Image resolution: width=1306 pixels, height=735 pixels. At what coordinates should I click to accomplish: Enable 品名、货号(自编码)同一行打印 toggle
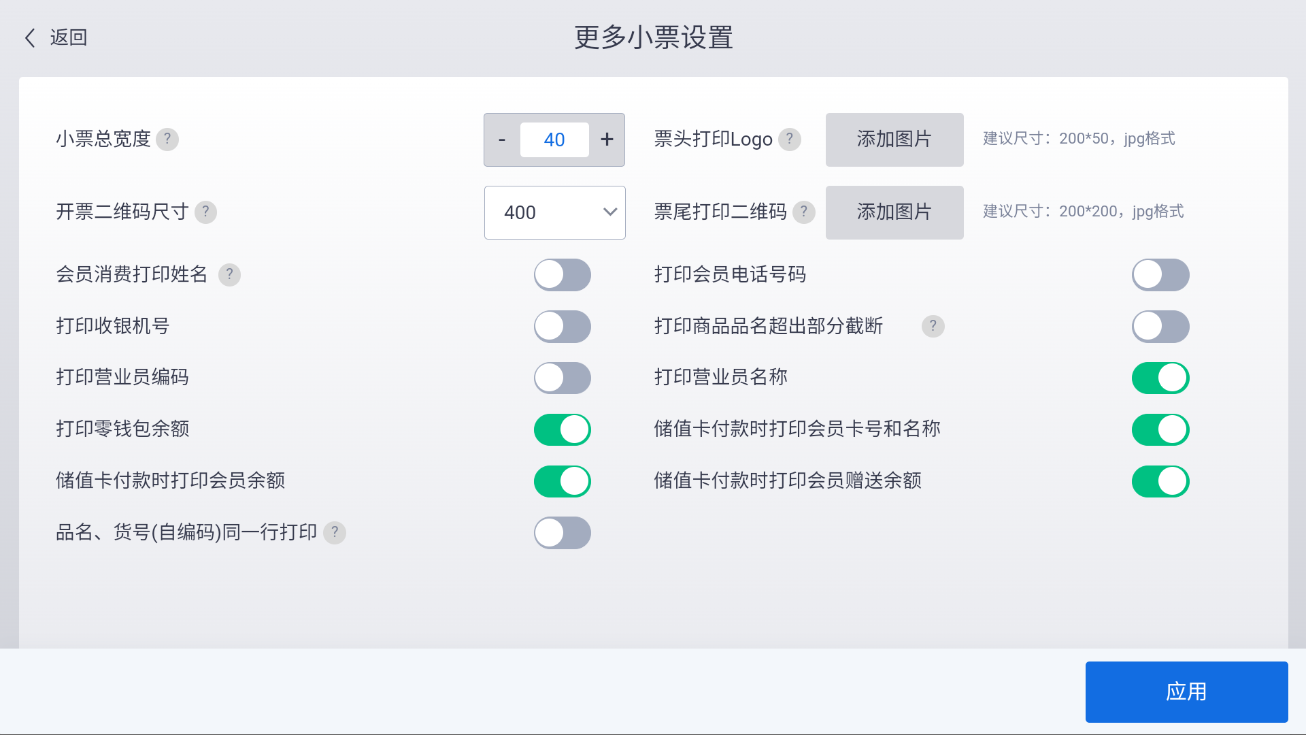tap(562, 533)
